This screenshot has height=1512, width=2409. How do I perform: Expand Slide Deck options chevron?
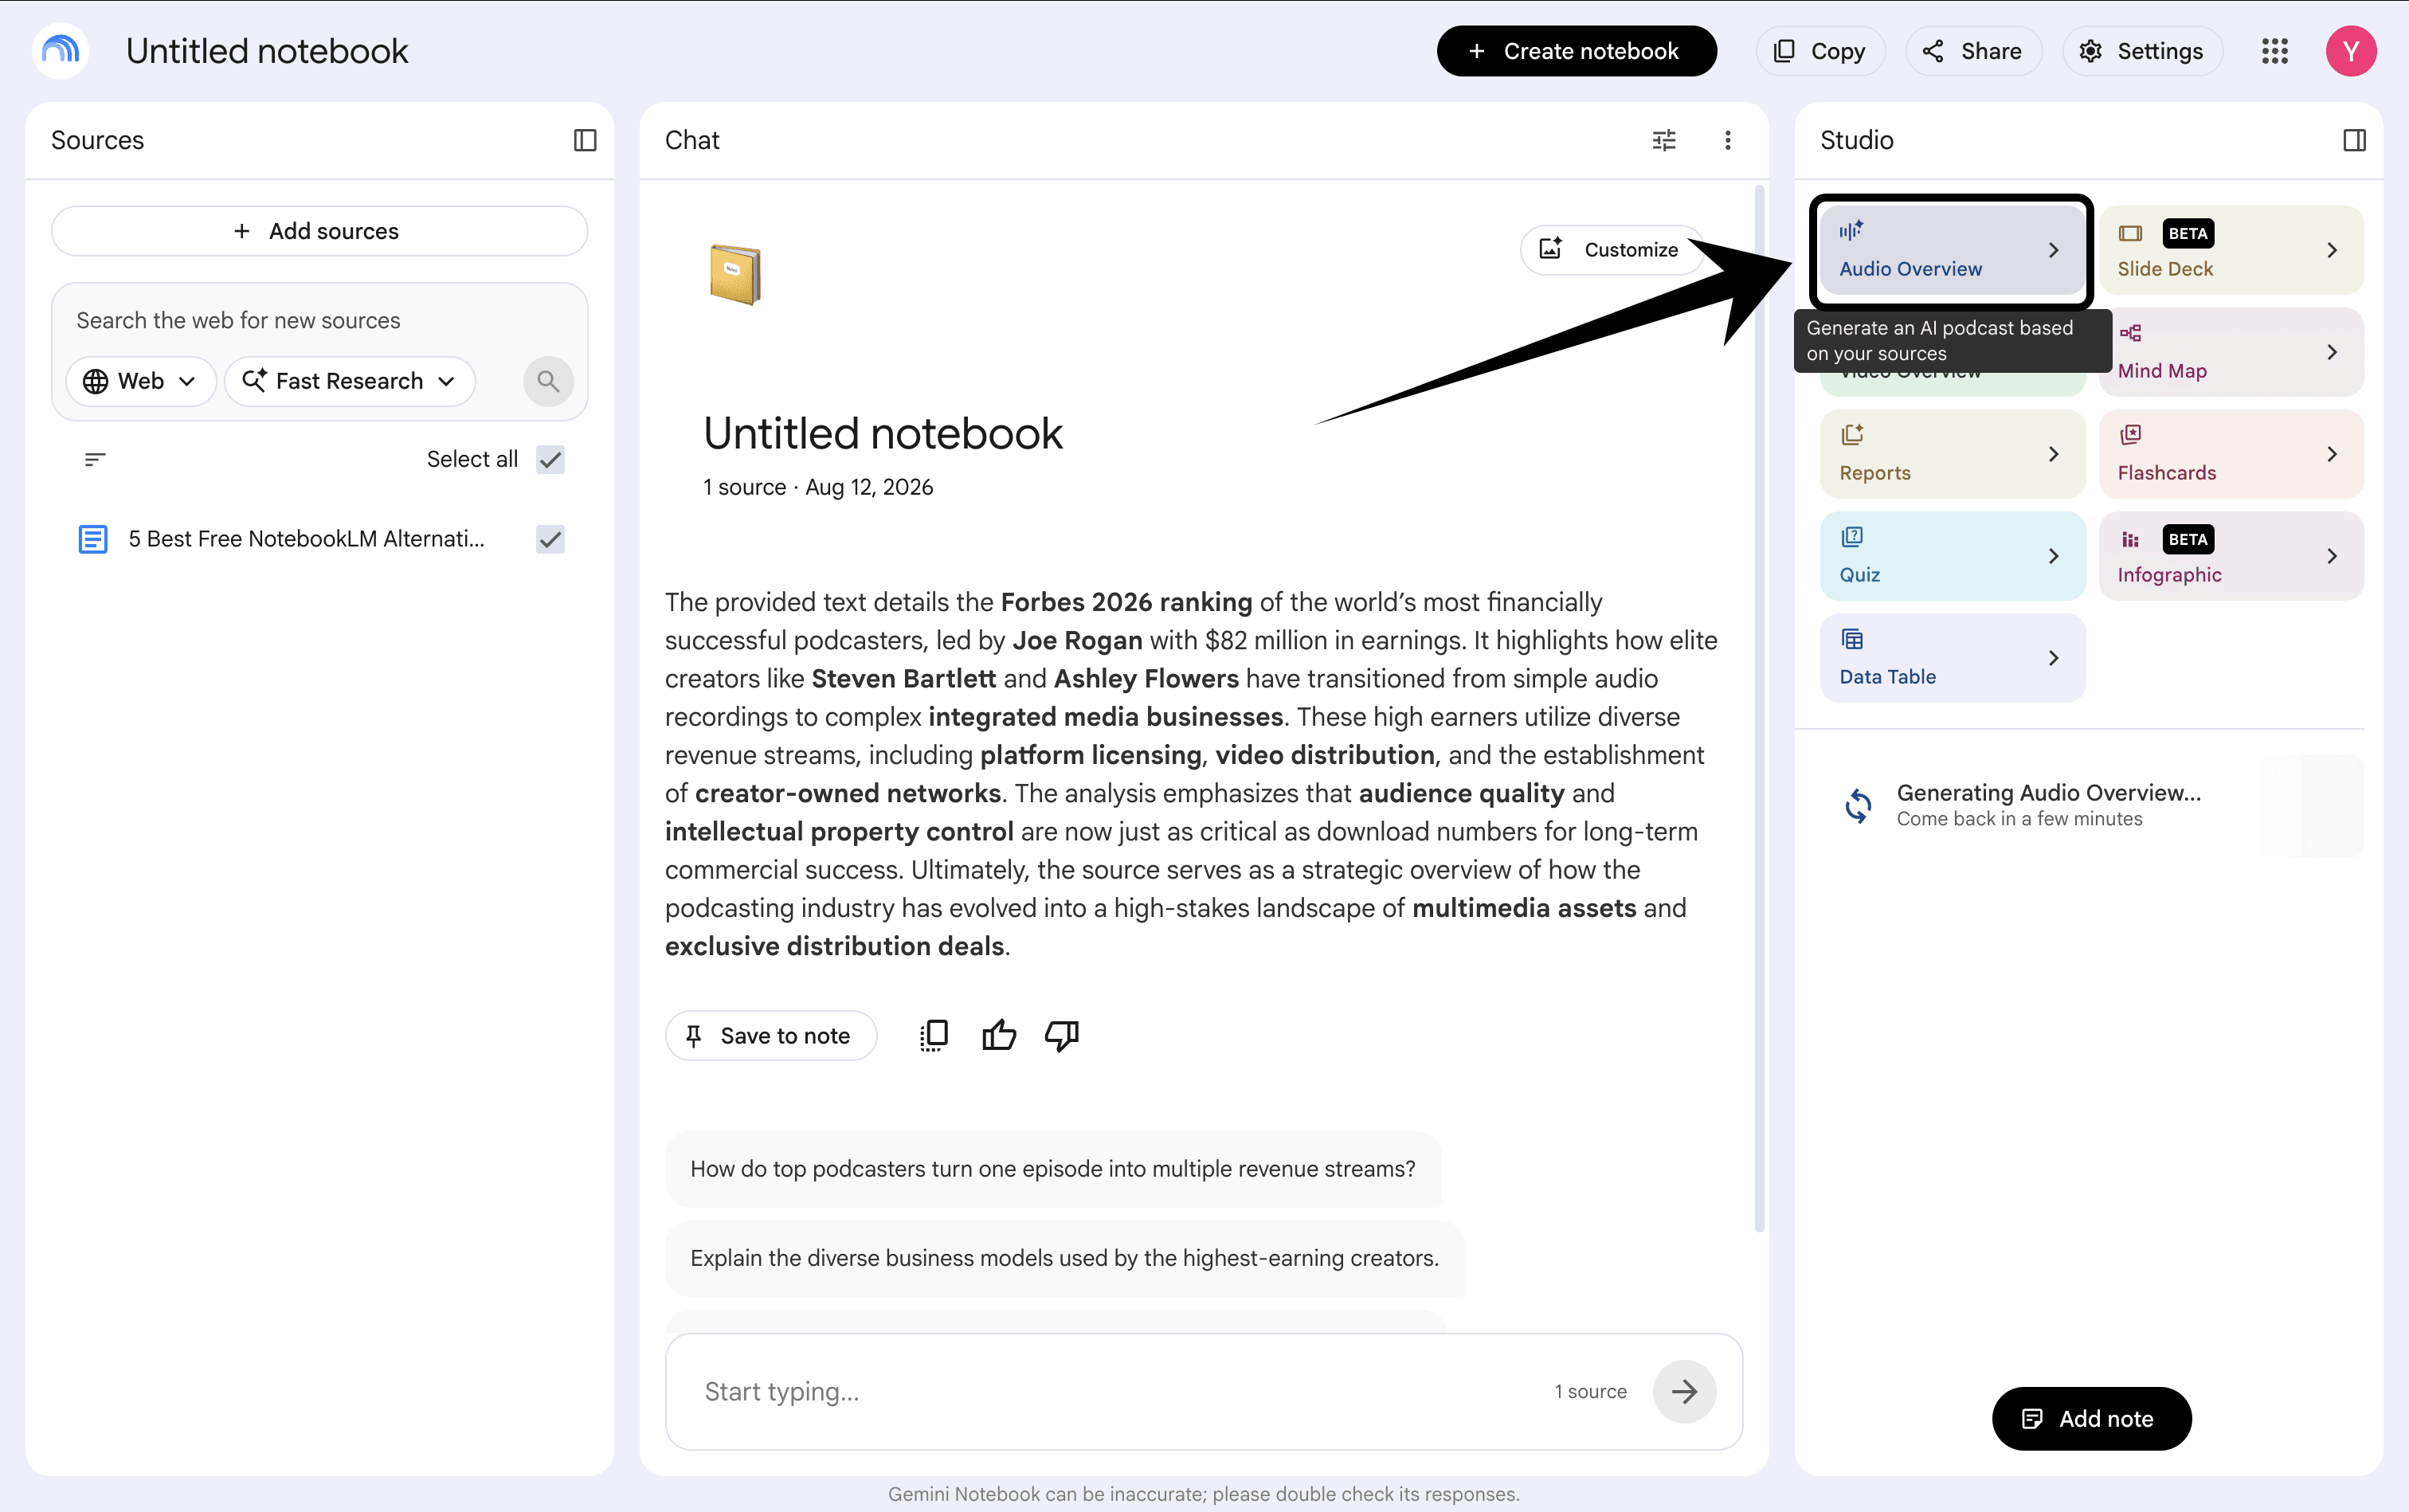point(2332,250)
